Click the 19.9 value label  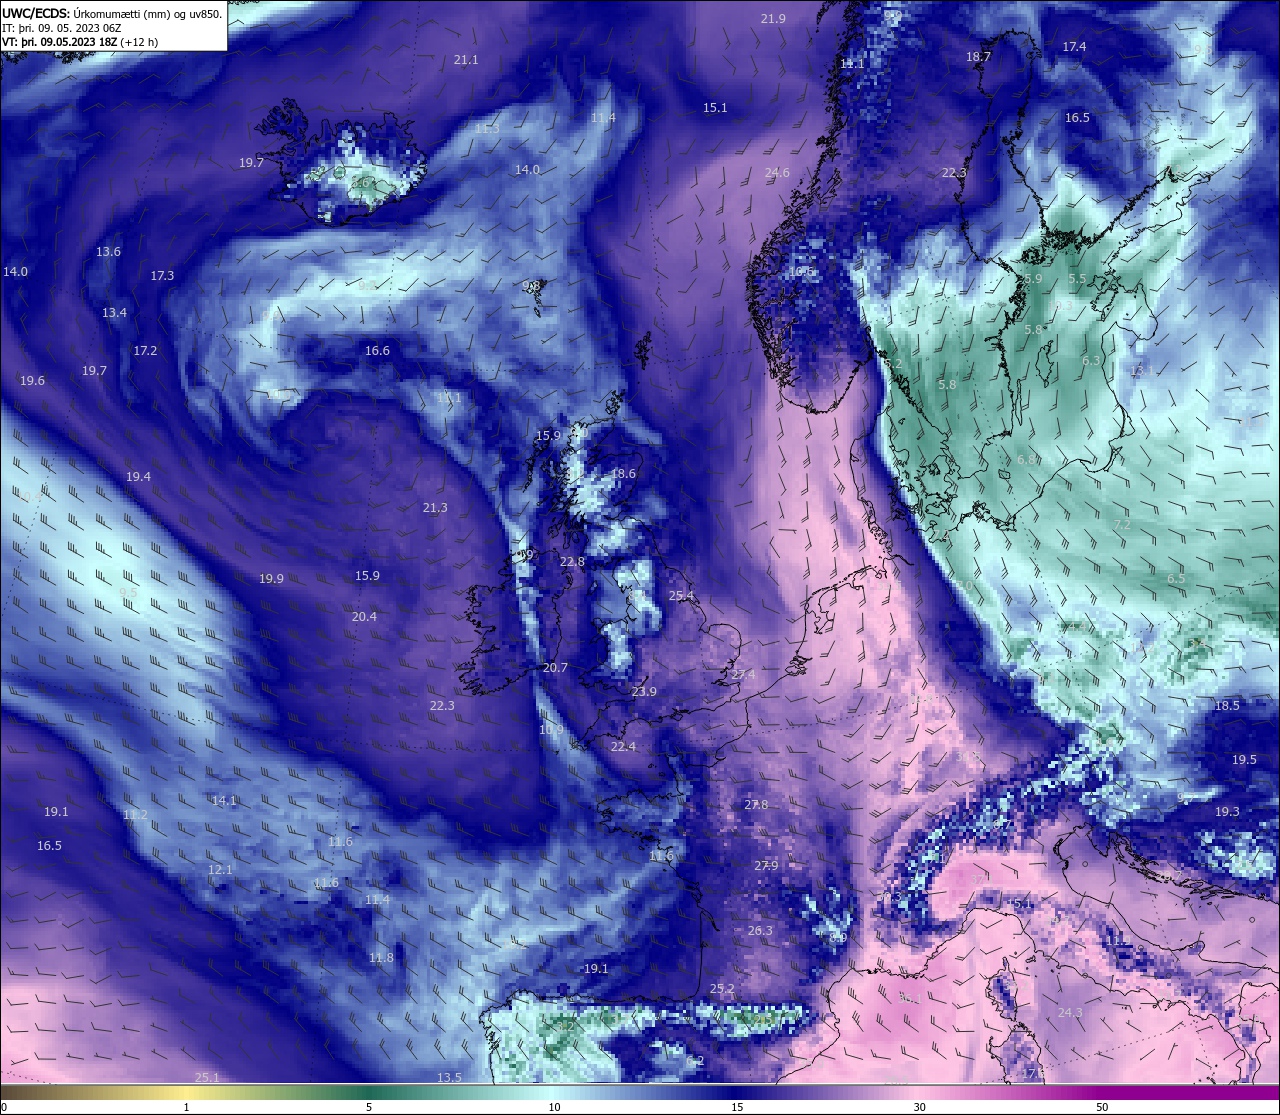click(271, 579)
